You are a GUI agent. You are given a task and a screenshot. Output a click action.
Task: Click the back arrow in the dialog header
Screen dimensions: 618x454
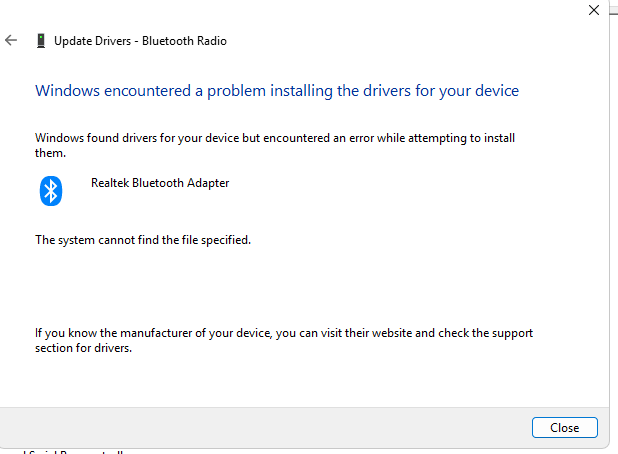click(11, 41)
